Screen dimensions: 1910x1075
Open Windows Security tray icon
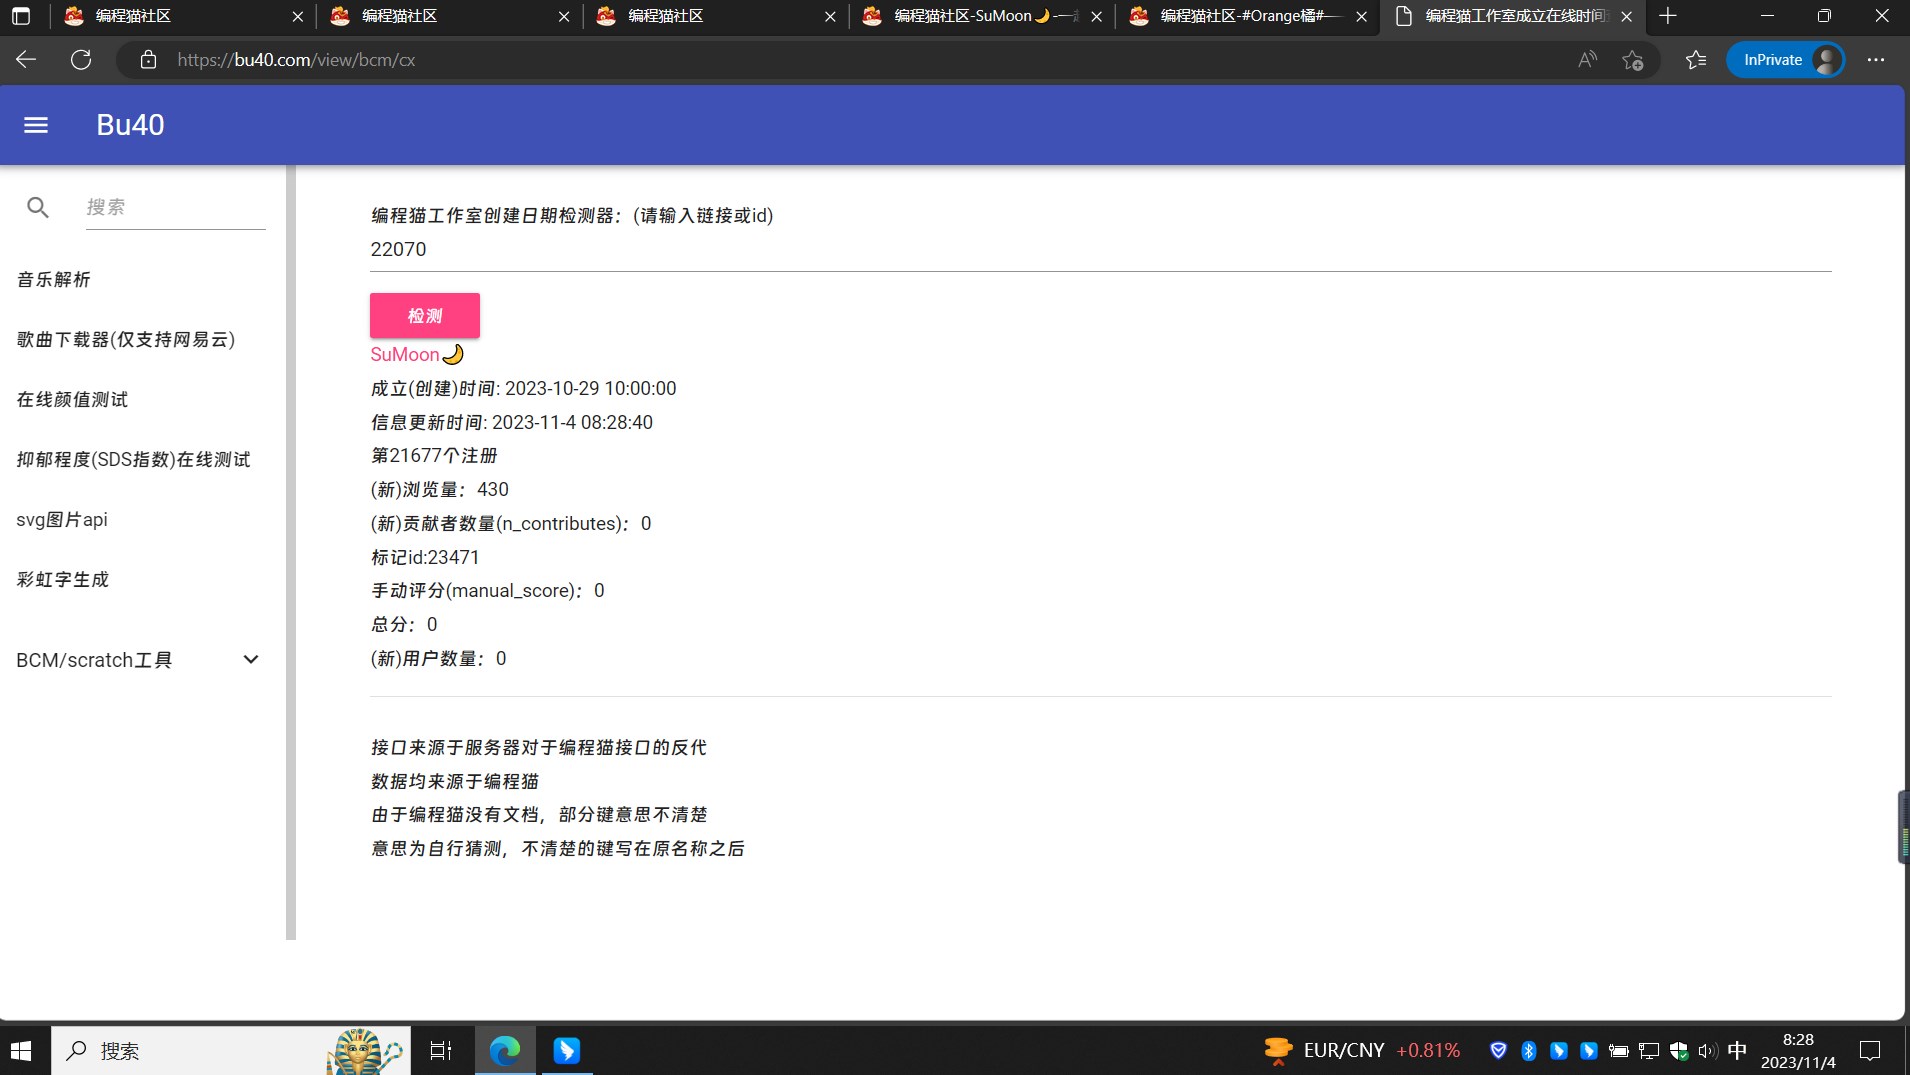1679,1051
